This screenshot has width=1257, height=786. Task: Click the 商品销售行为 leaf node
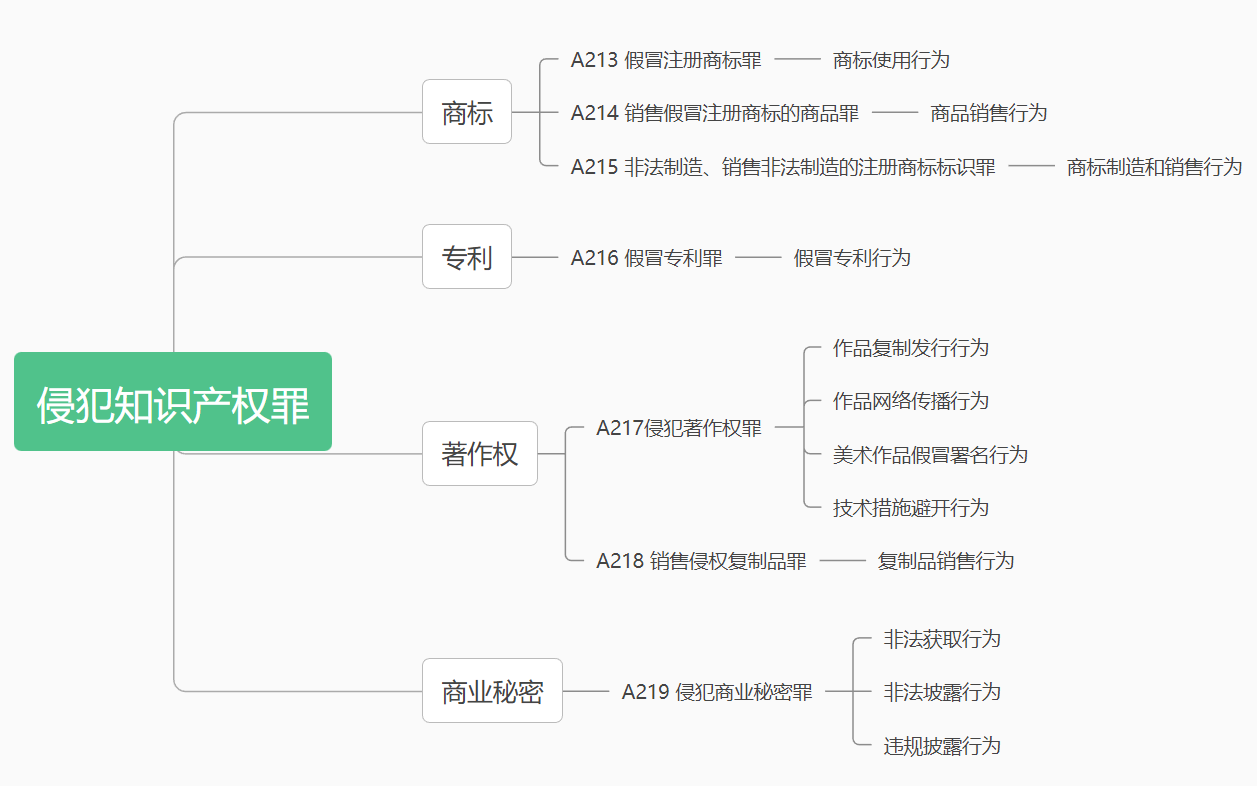point(988,113)
